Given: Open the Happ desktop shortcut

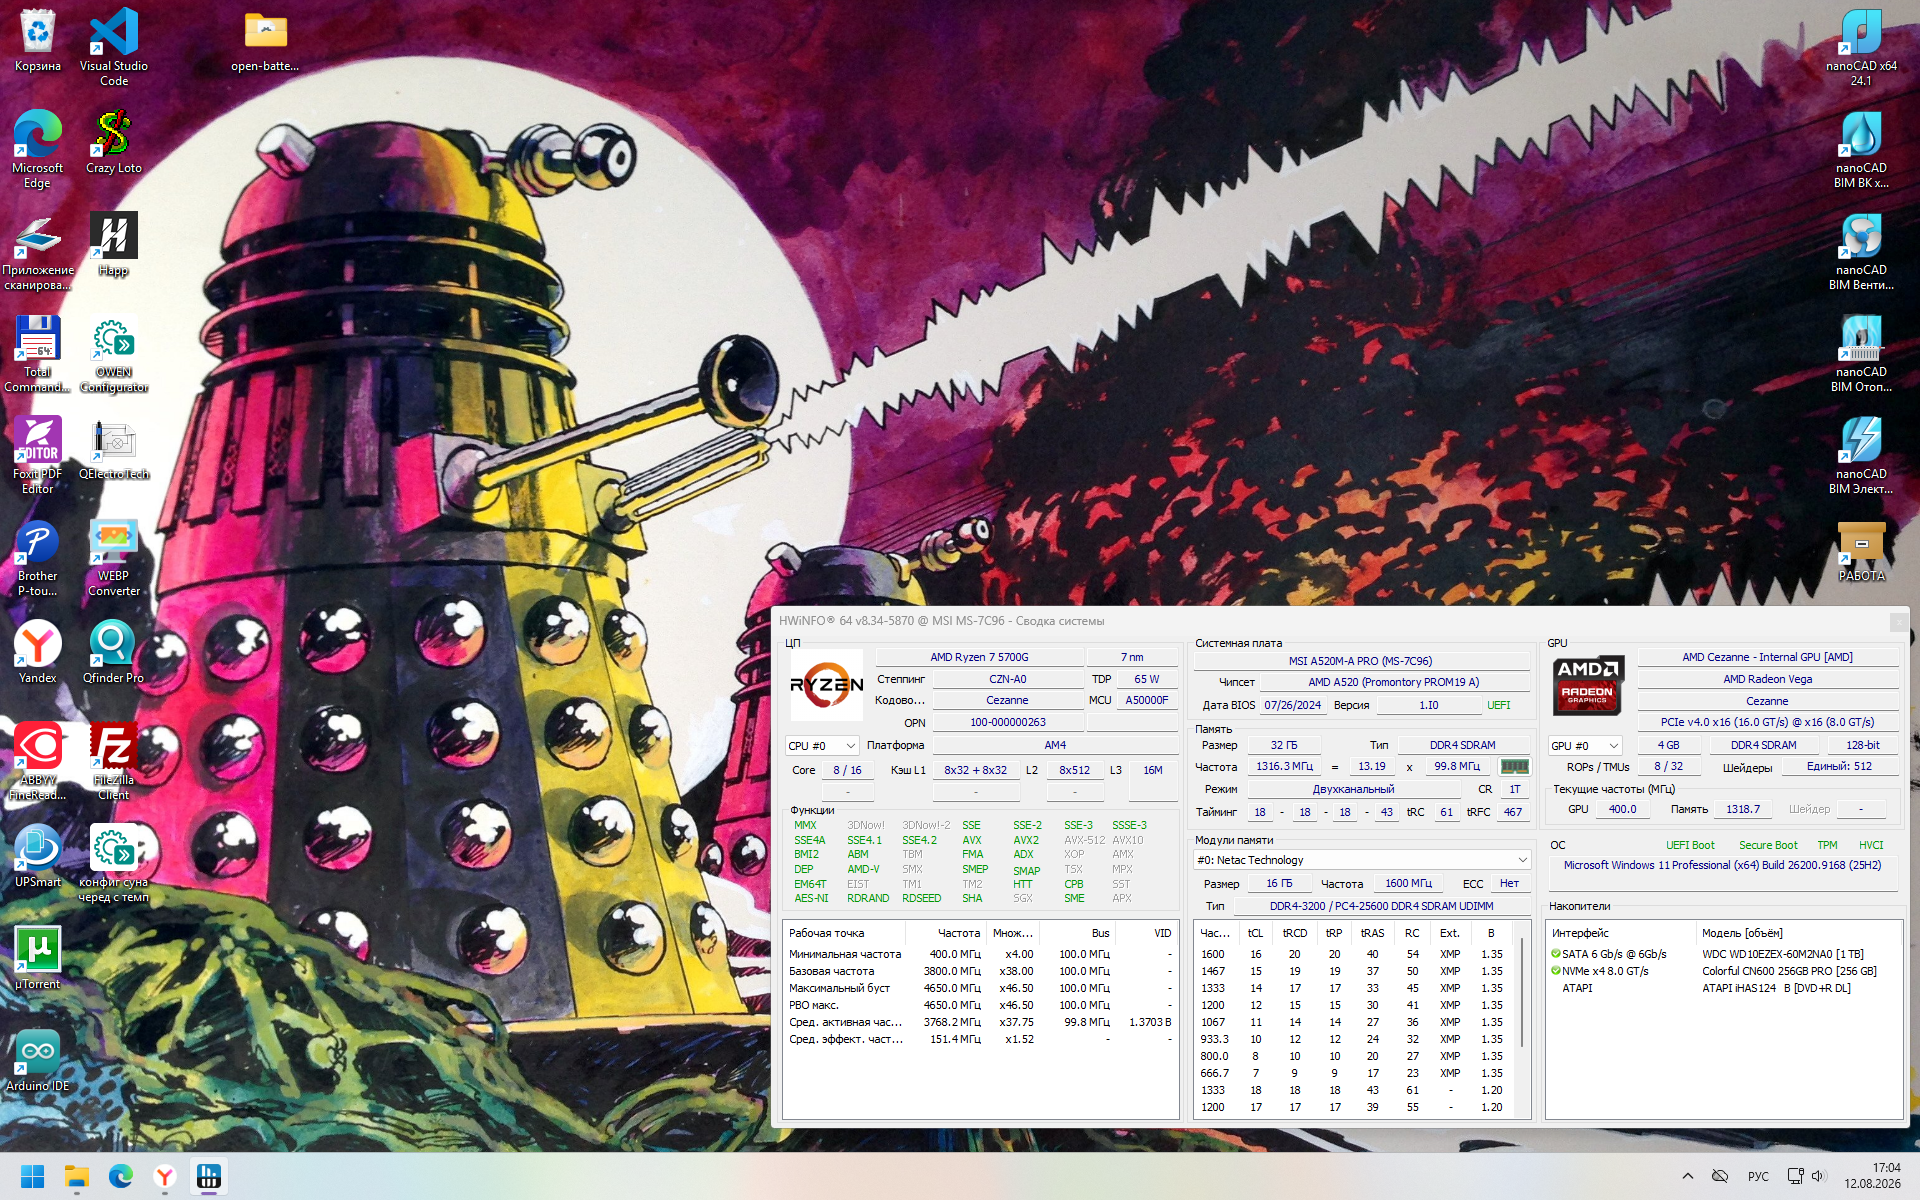Looking at the screenshot, I should point(114,243).
